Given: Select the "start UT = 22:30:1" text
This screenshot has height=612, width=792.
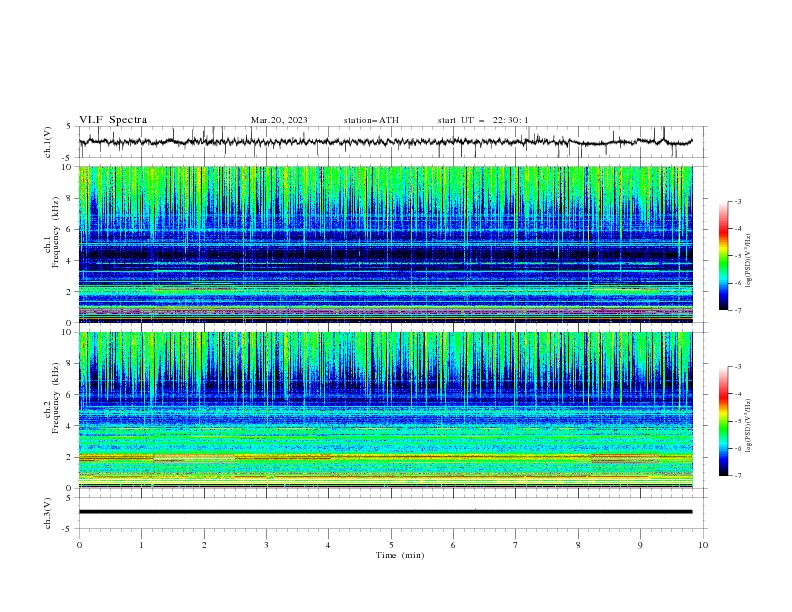Looking at the screenshot, I should (483, 120).
